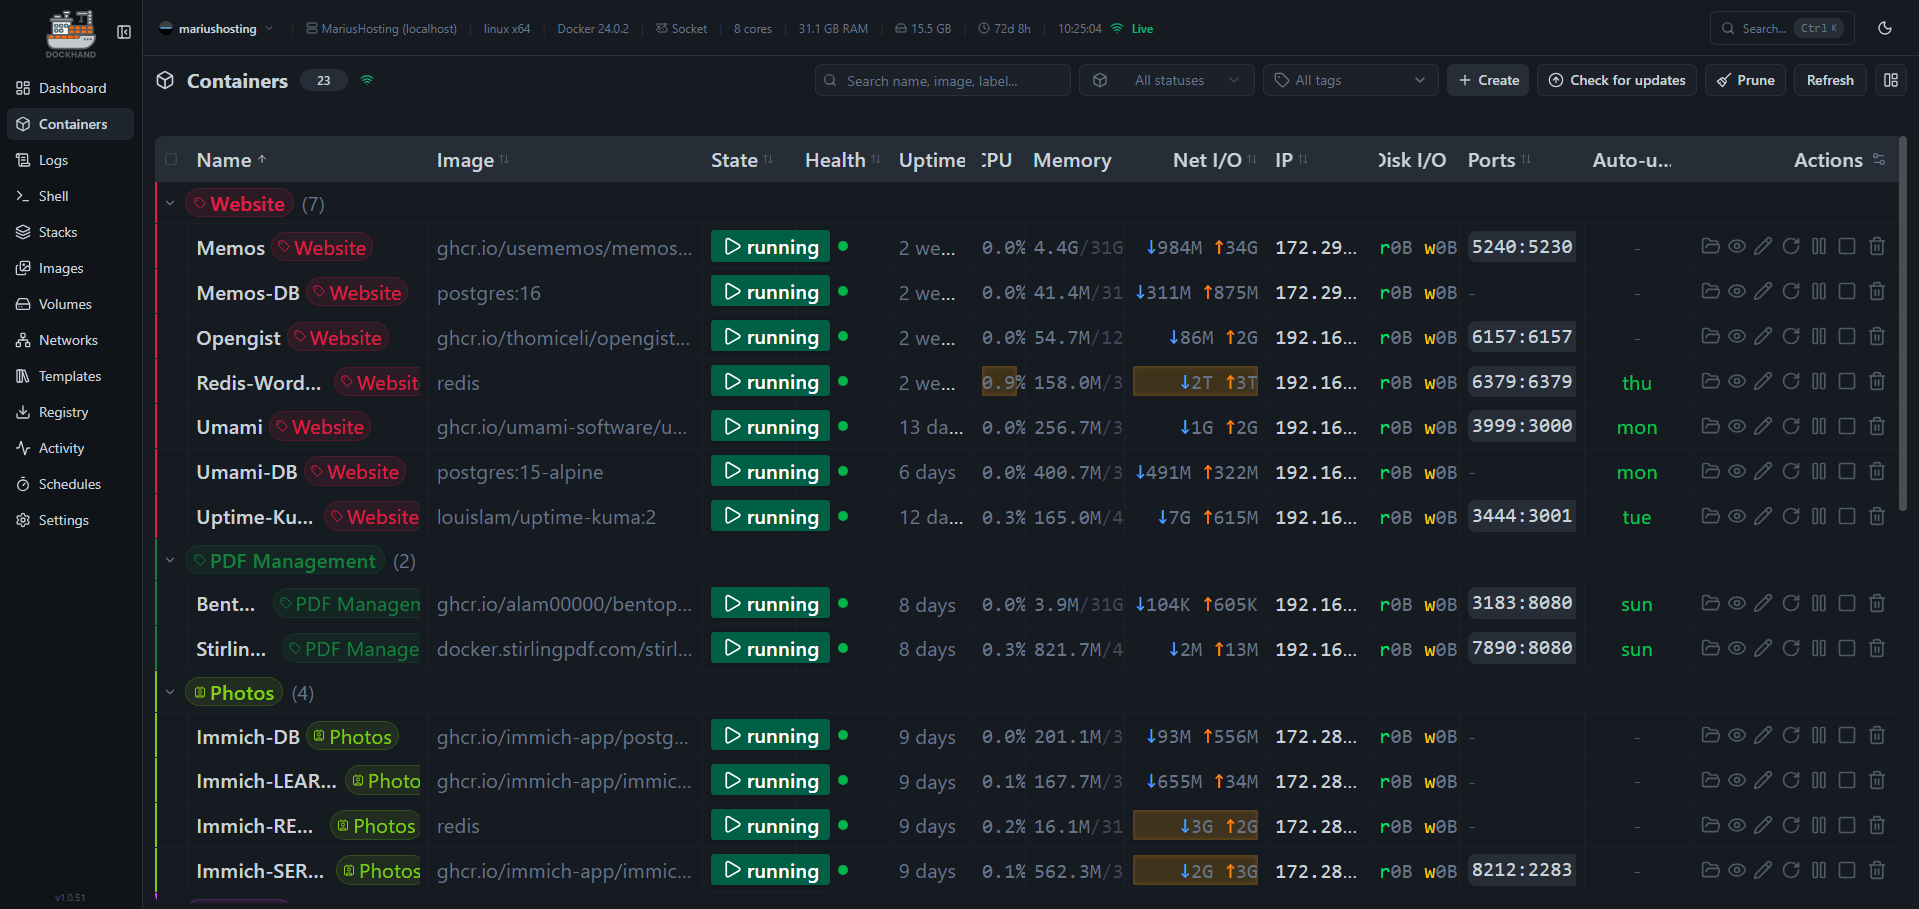
Task: Restart the Redis-Word container
Action: tap(1791, 381)
